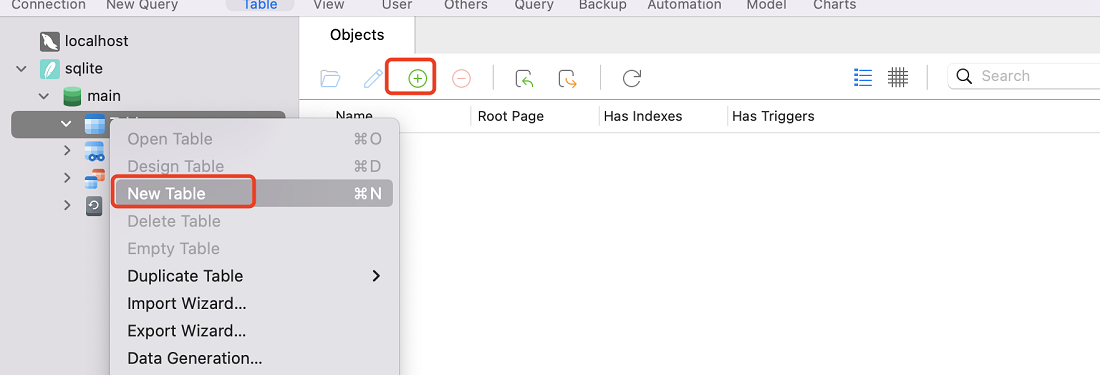Click the Open Table folder icon
The image size is (1100, 375).
pos(330,79)
